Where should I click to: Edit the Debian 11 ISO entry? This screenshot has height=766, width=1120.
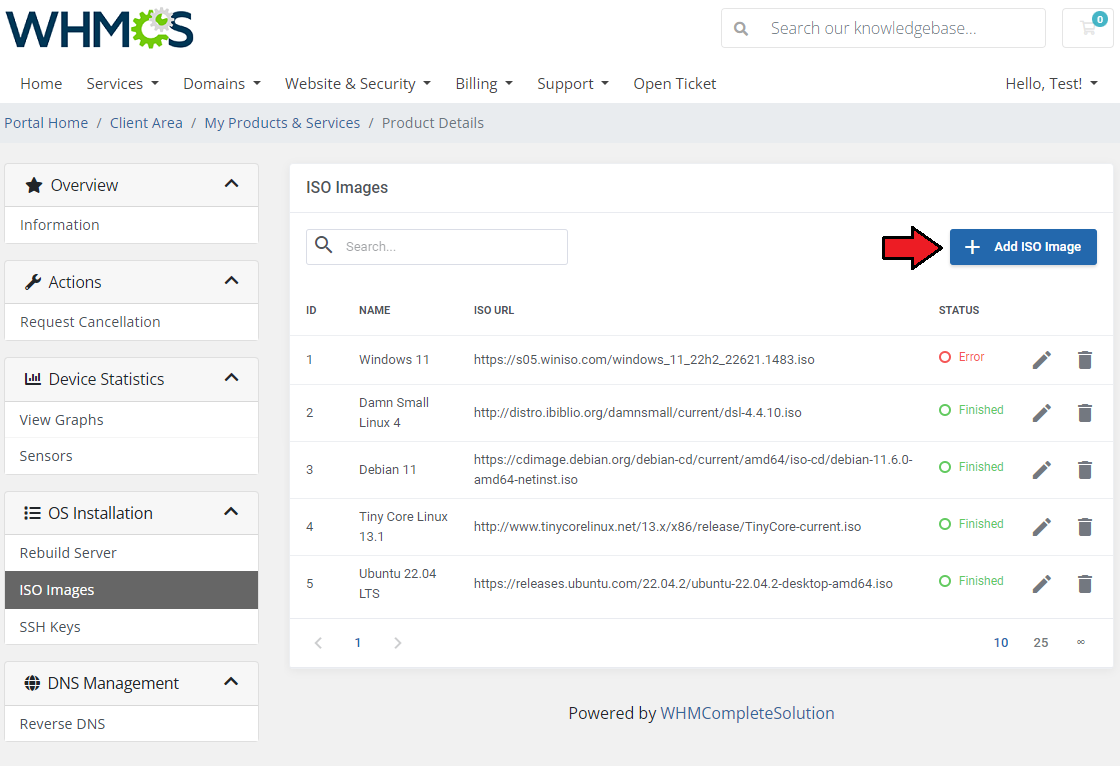point(1042,470)
